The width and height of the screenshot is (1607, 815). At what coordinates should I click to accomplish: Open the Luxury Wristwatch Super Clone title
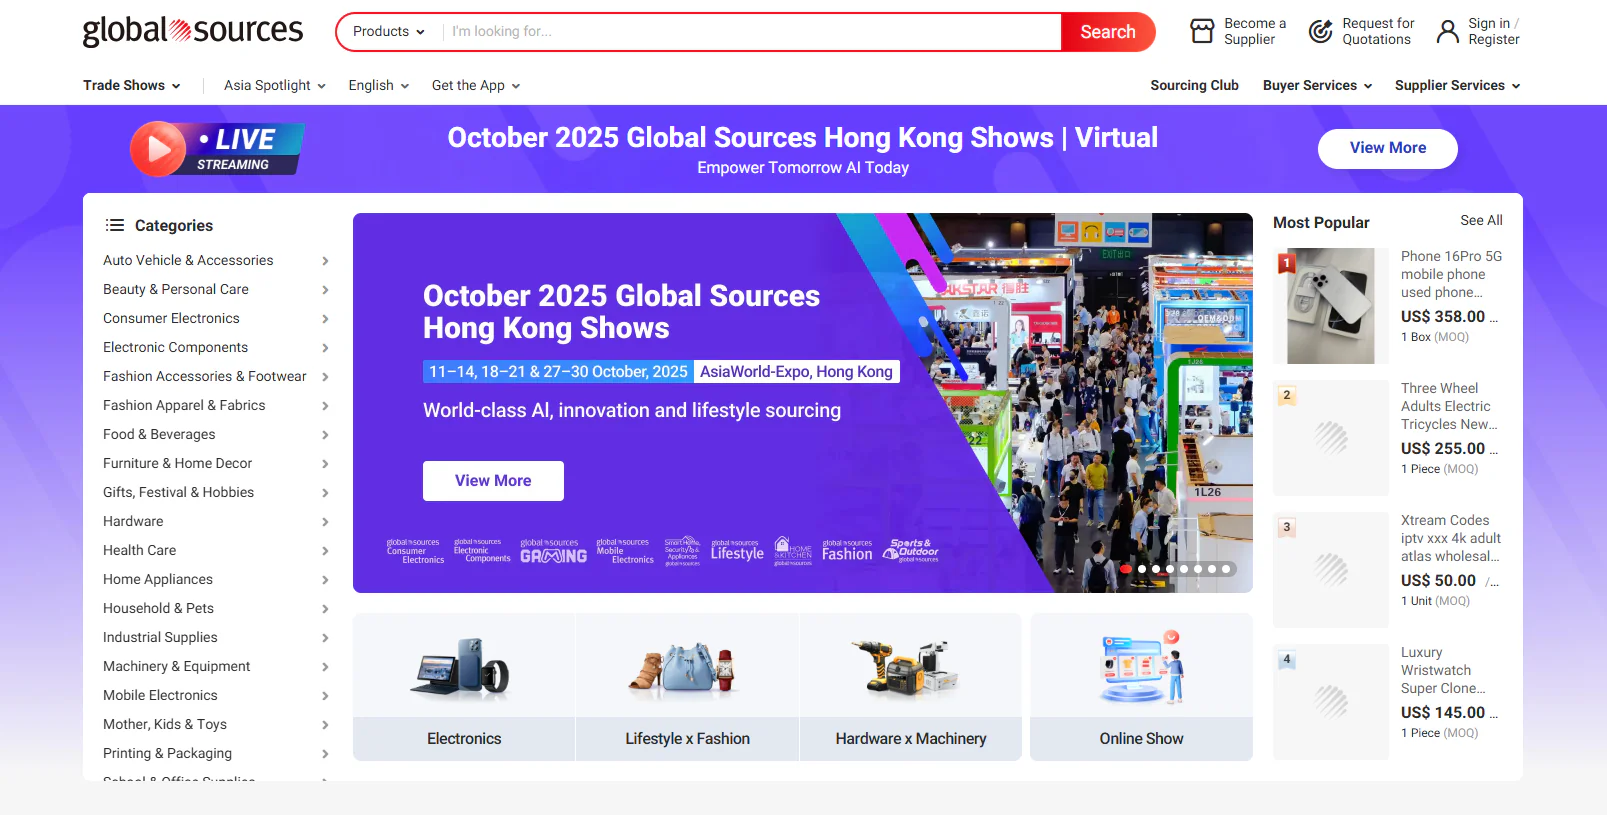tap(1443, 670)
